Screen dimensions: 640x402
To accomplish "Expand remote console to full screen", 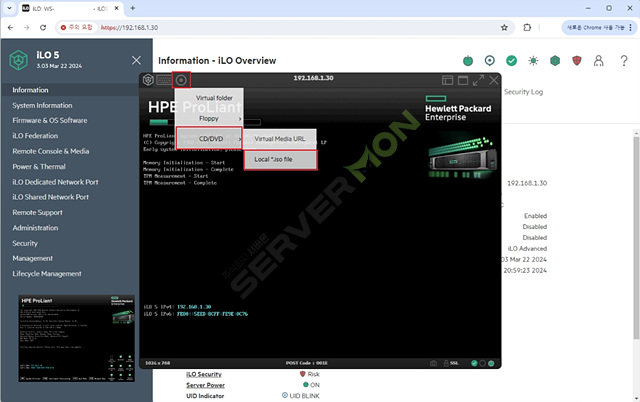I will pyautogui.click(x=478, y=80).
